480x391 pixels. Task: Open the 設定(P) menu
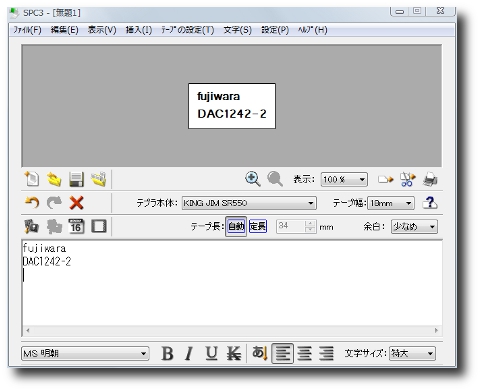click(275, 30)
